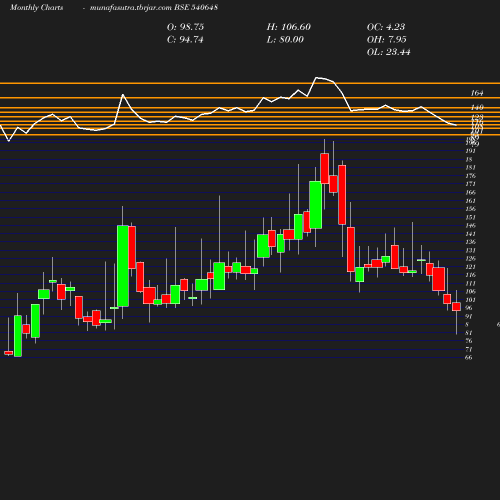The width and height of the screenshot is (500, 500).
Task: Select the open value O: 98.75
Action: point(185,27)
